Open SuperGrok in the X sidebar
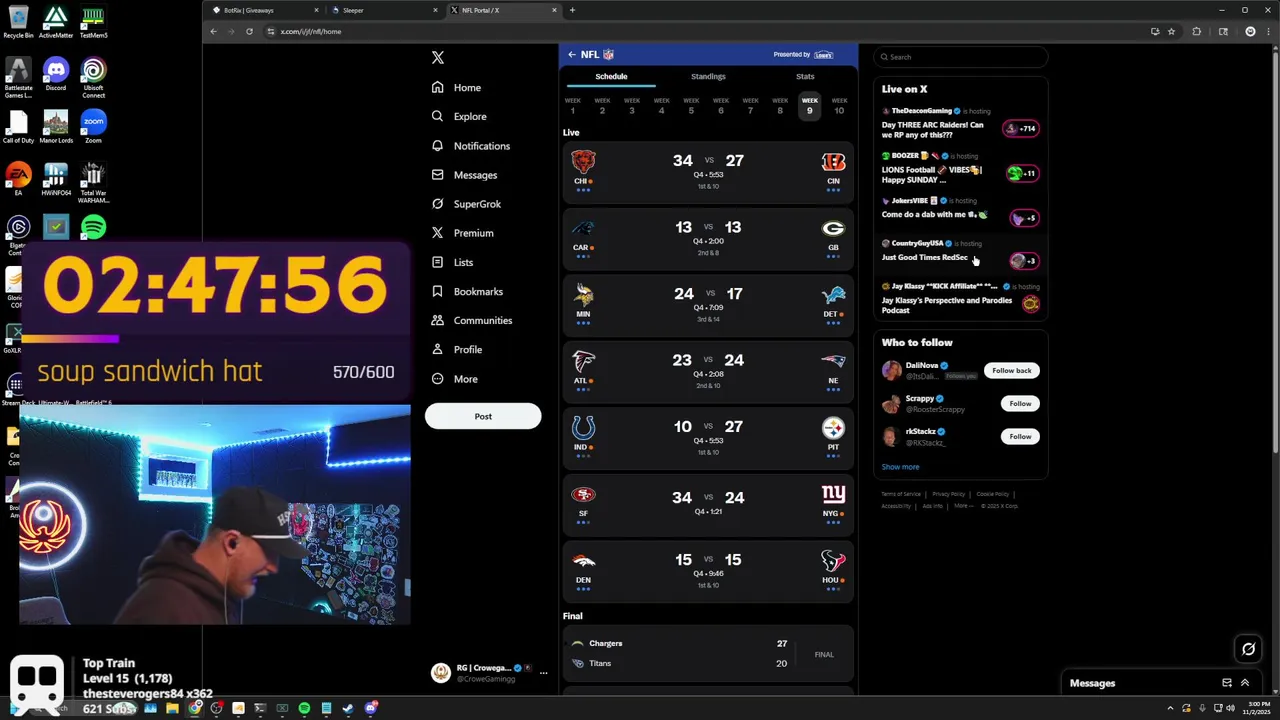 [466, 204]
